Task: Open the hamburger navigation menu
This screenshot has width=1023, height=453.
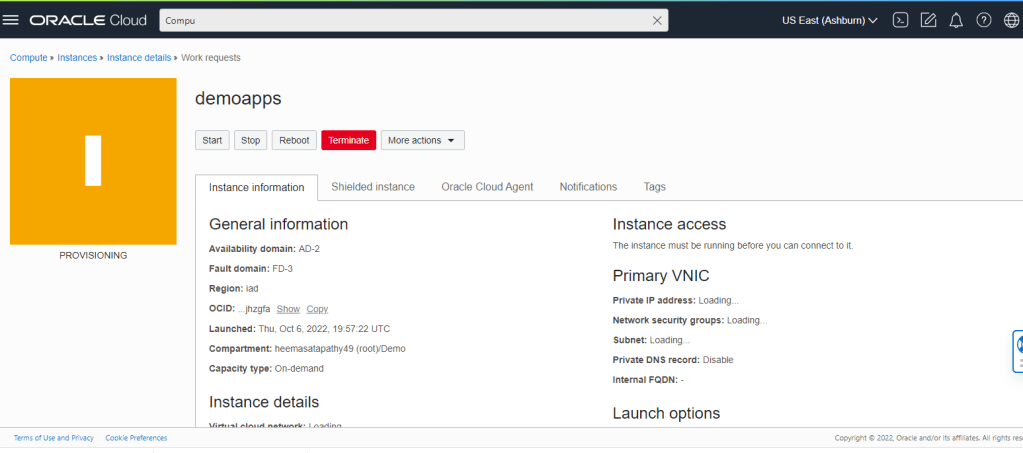Action: tap(12, 20)
